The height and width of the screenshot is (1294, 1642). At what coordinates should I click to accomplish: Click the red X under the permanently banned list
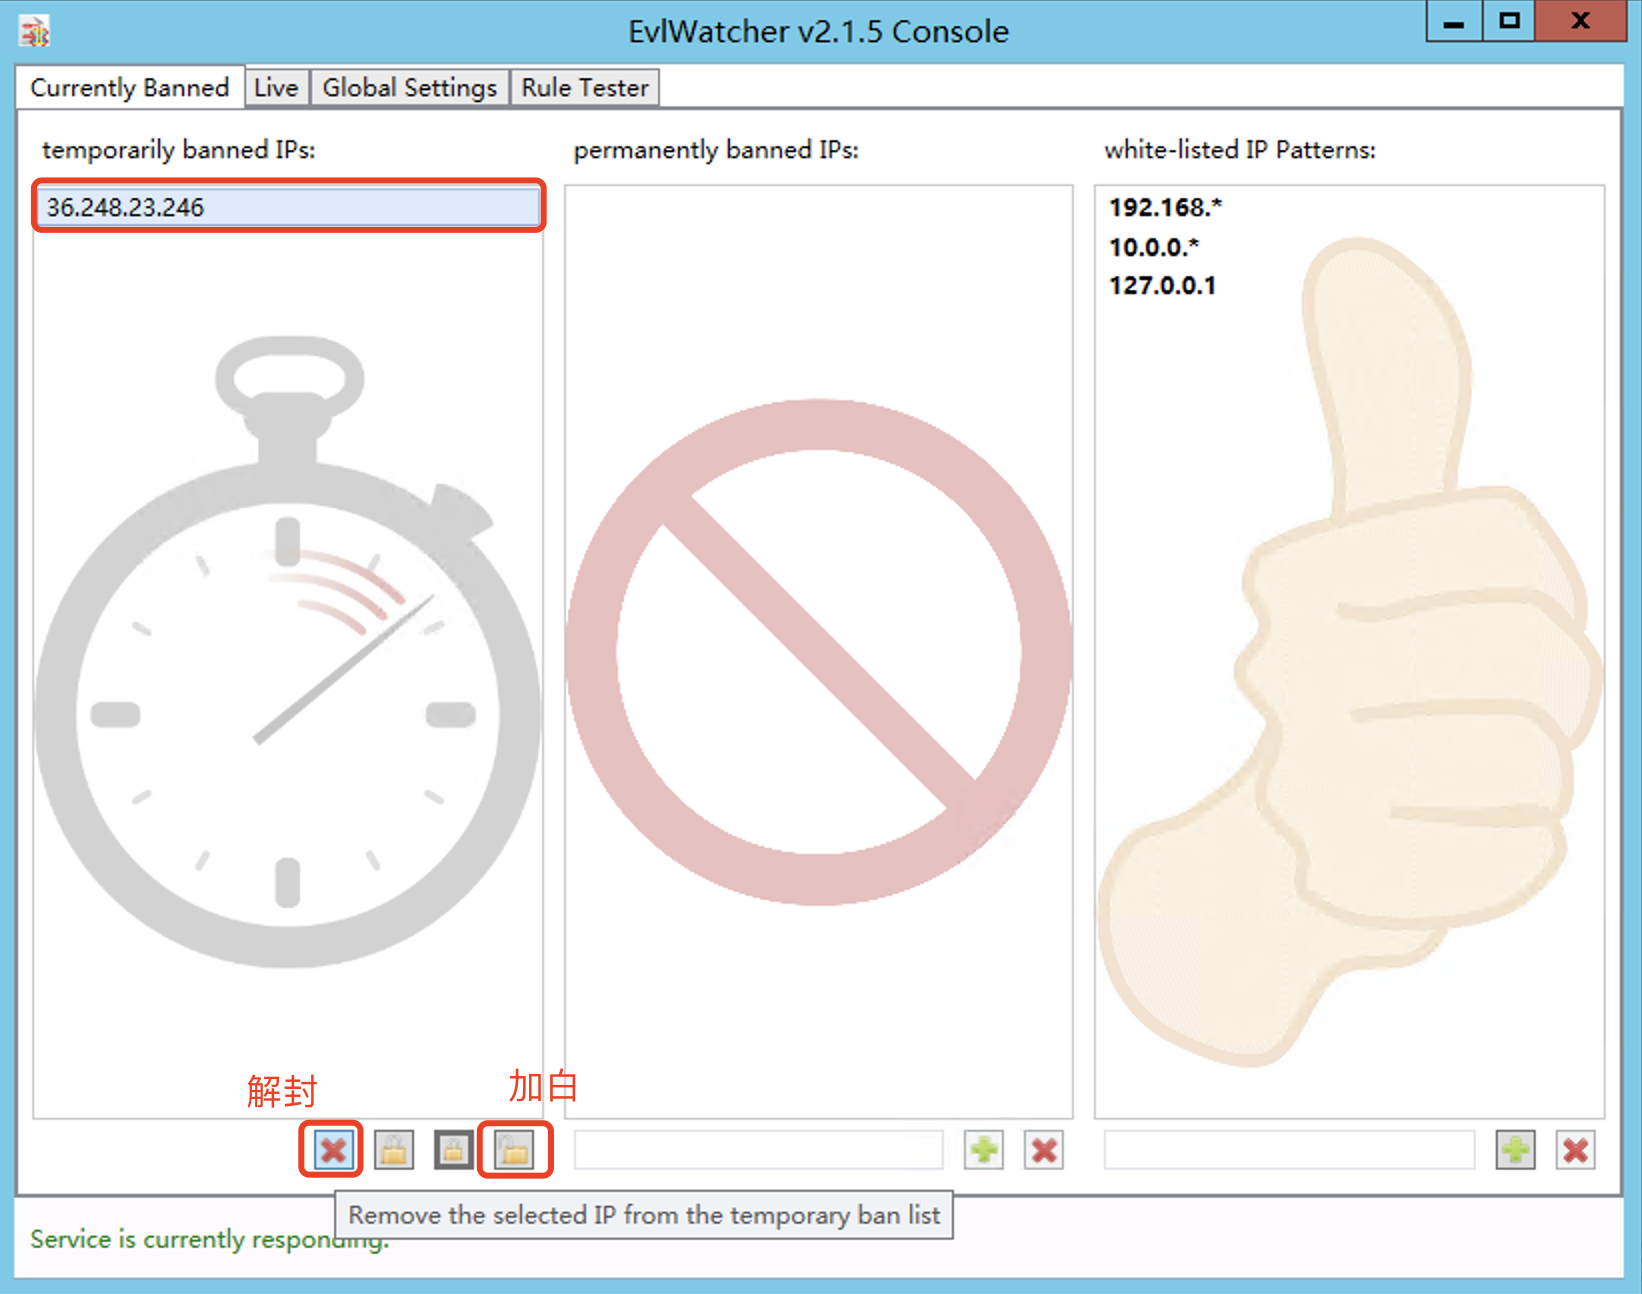point(1044,1150)
